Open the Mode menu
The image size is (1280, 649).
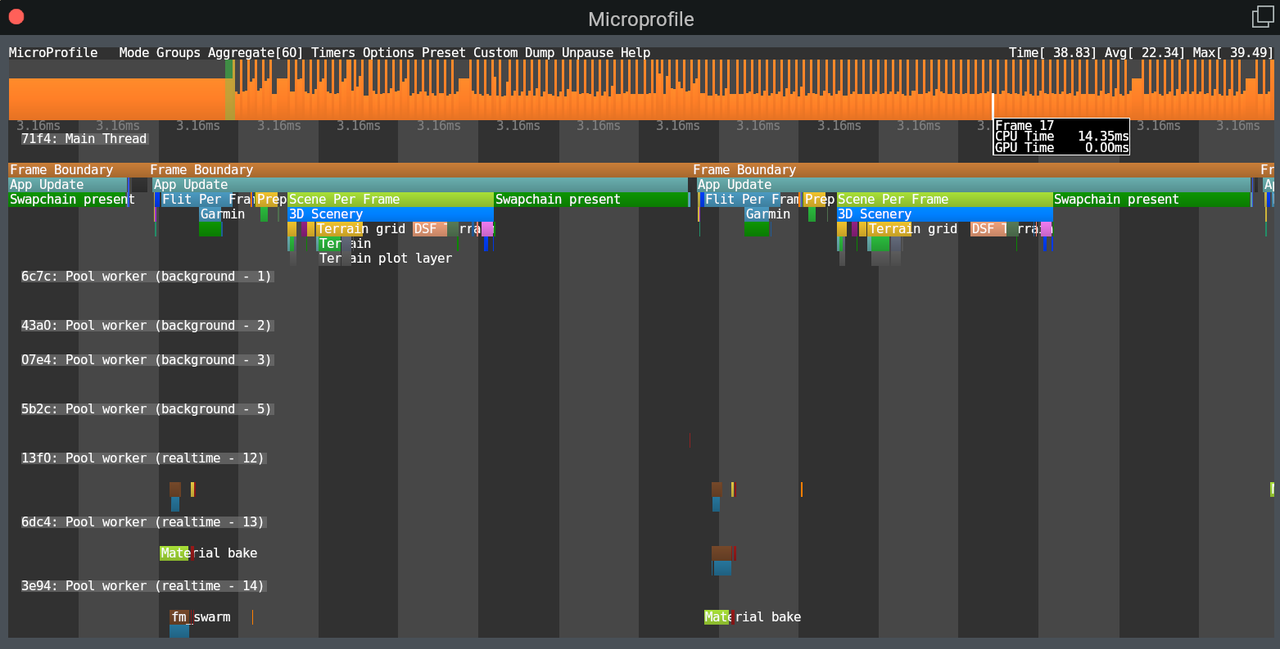tap(134, 53)
